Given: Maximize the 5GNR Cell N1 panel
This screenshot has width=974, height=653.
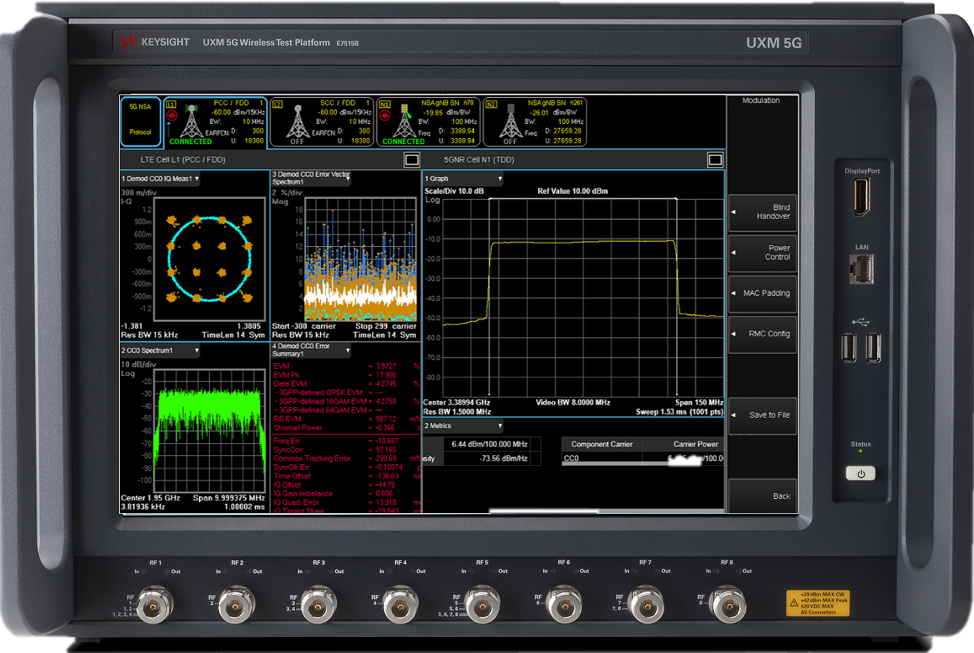Looking at the screenshot, I should coord(714,159).
